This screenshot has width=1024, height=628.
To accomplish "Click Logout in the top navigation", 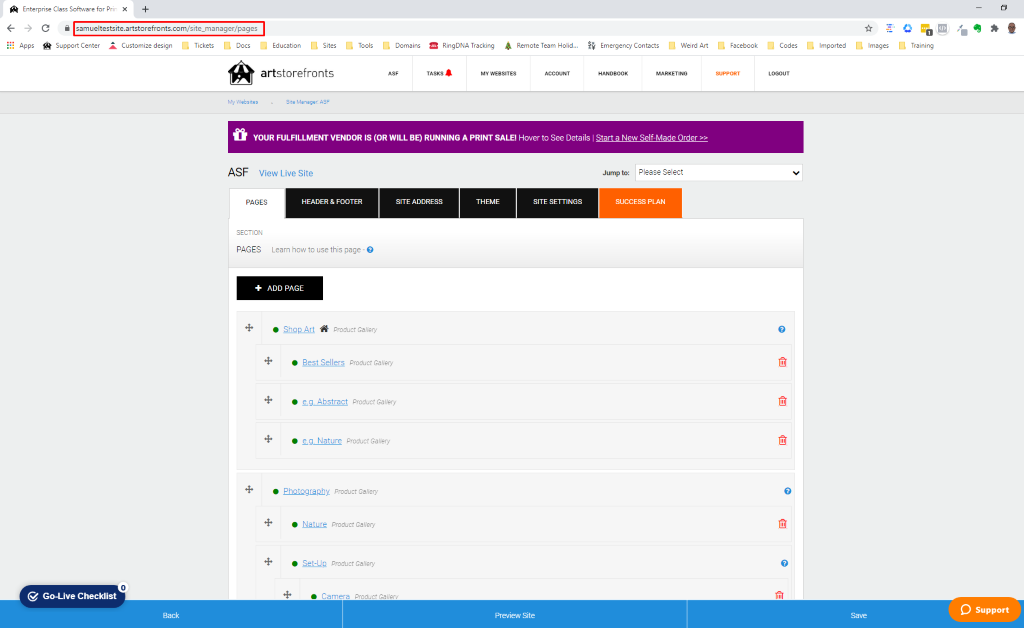I will point(778,73).
